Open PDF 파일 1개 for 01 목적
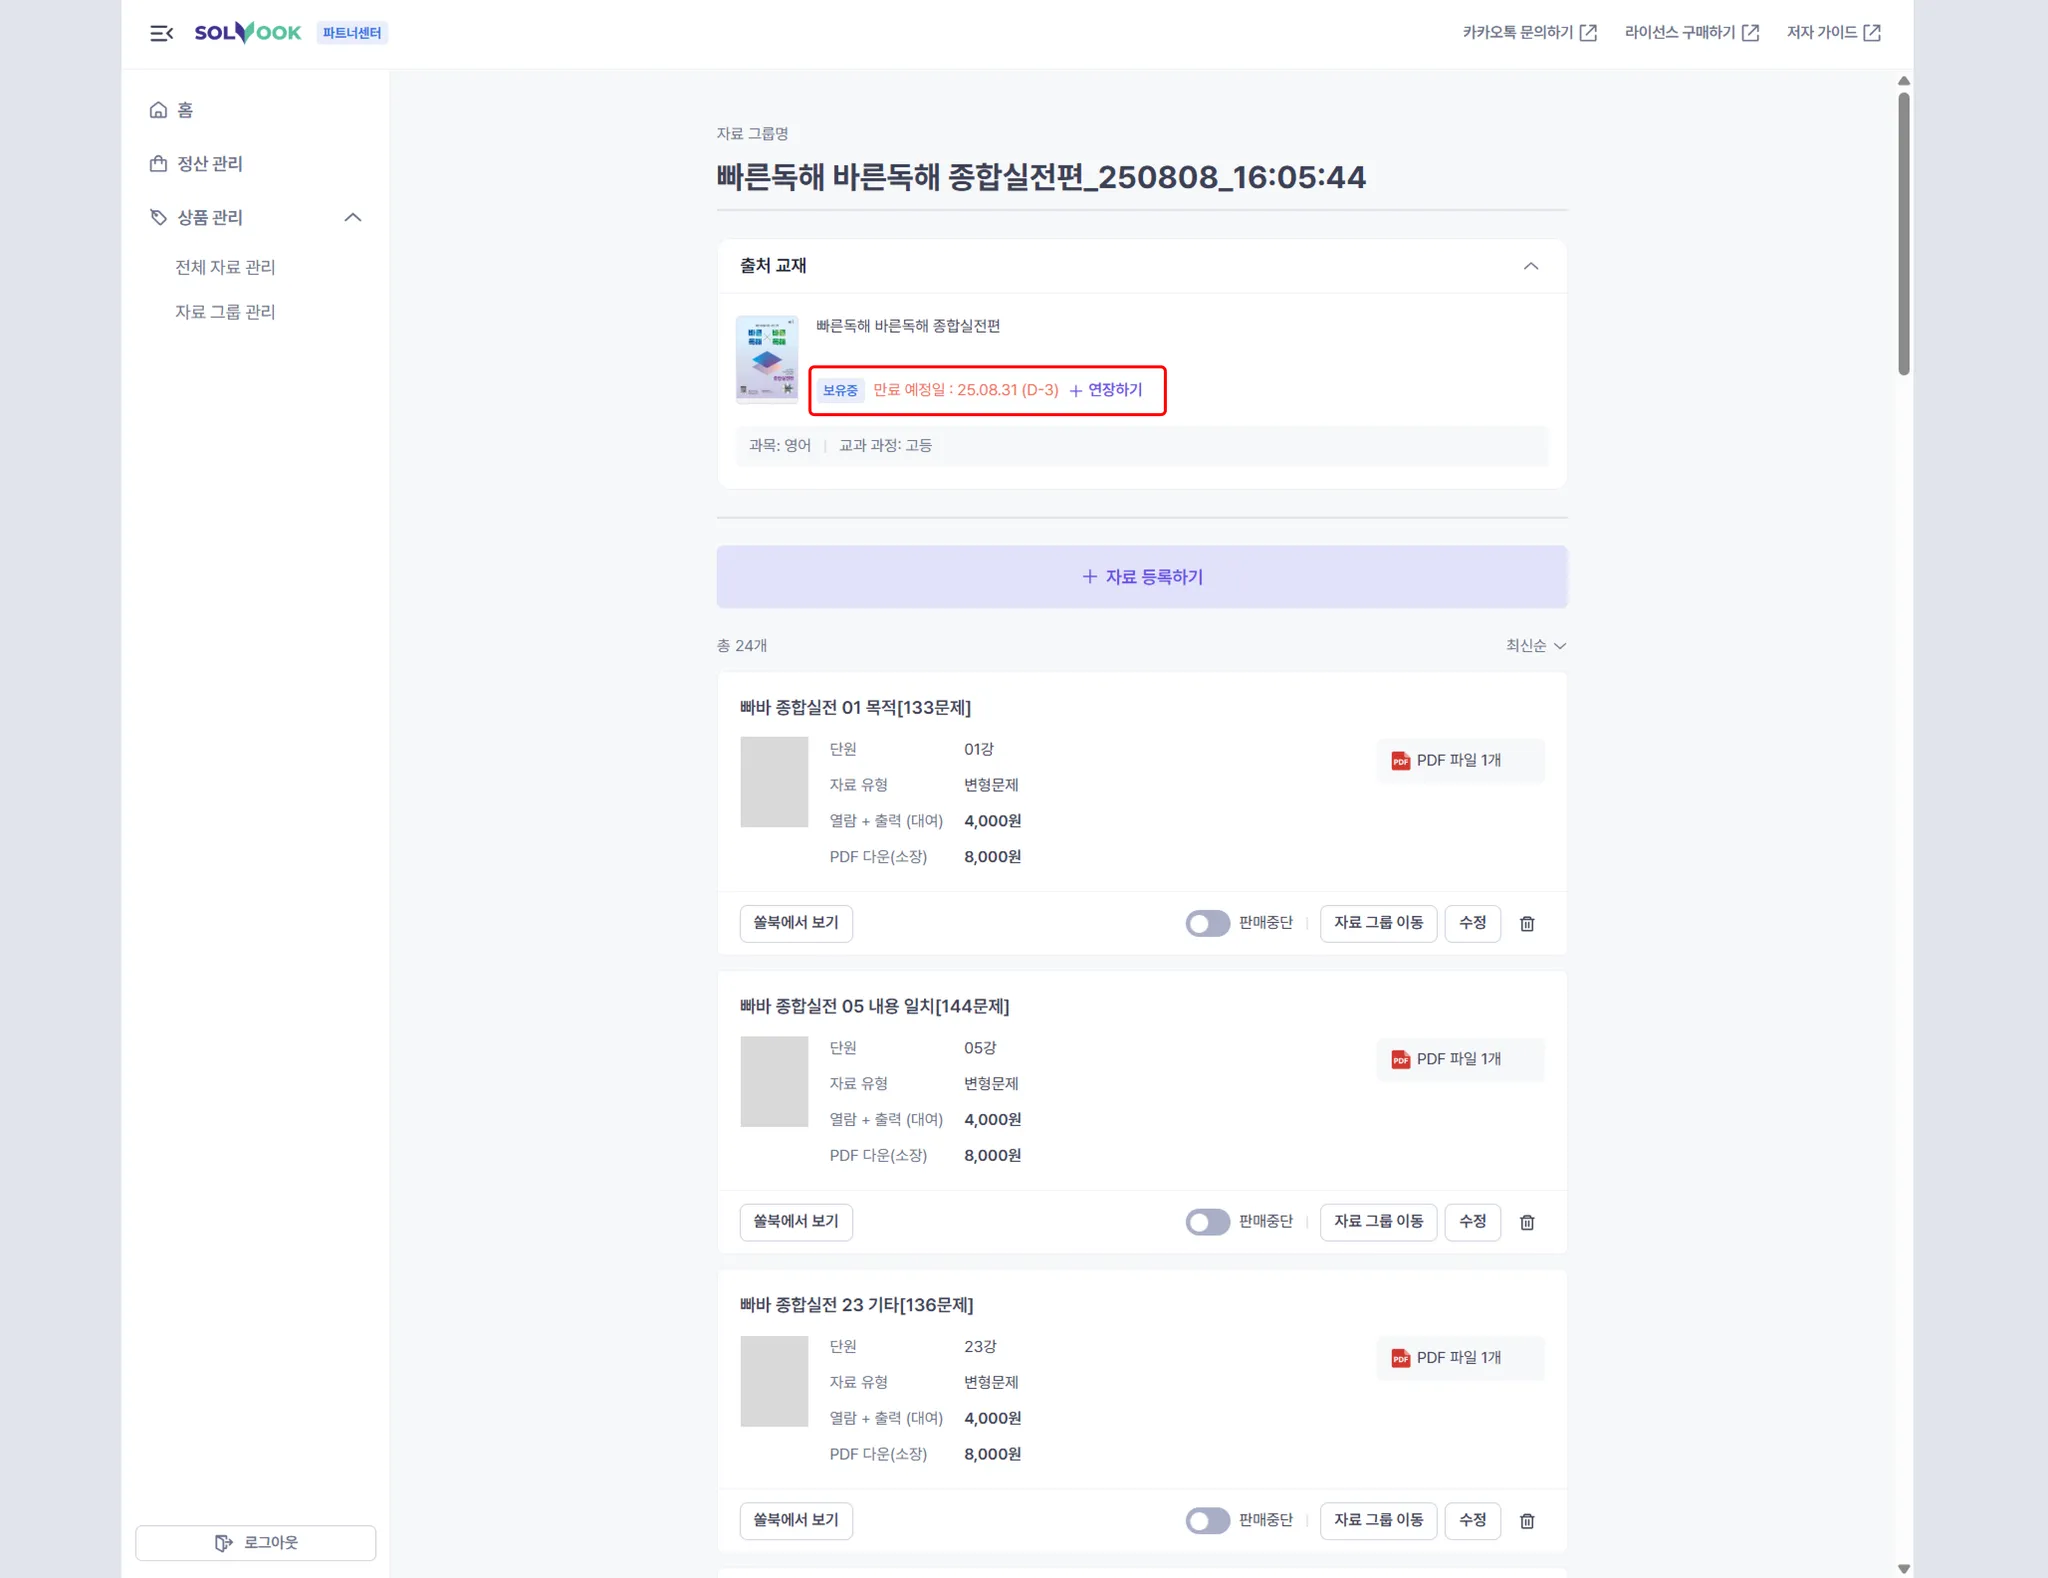Image resolution: width=2048 pixels, height=1578 pixels. (x=1460, y=761)
